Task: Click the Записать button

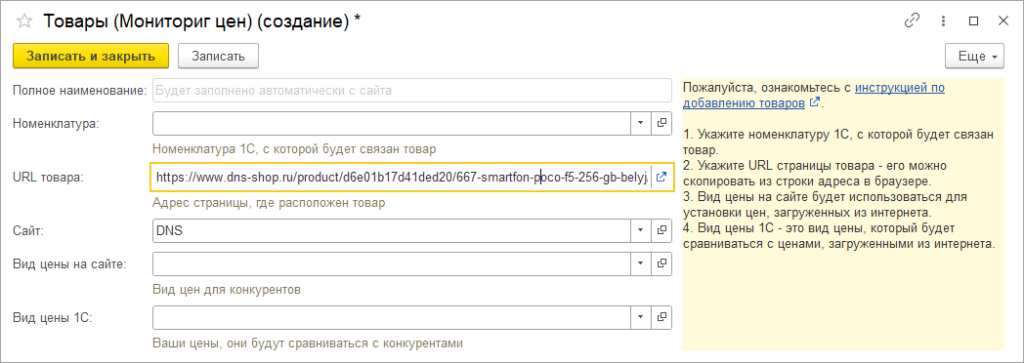Action: click(218, 55)
